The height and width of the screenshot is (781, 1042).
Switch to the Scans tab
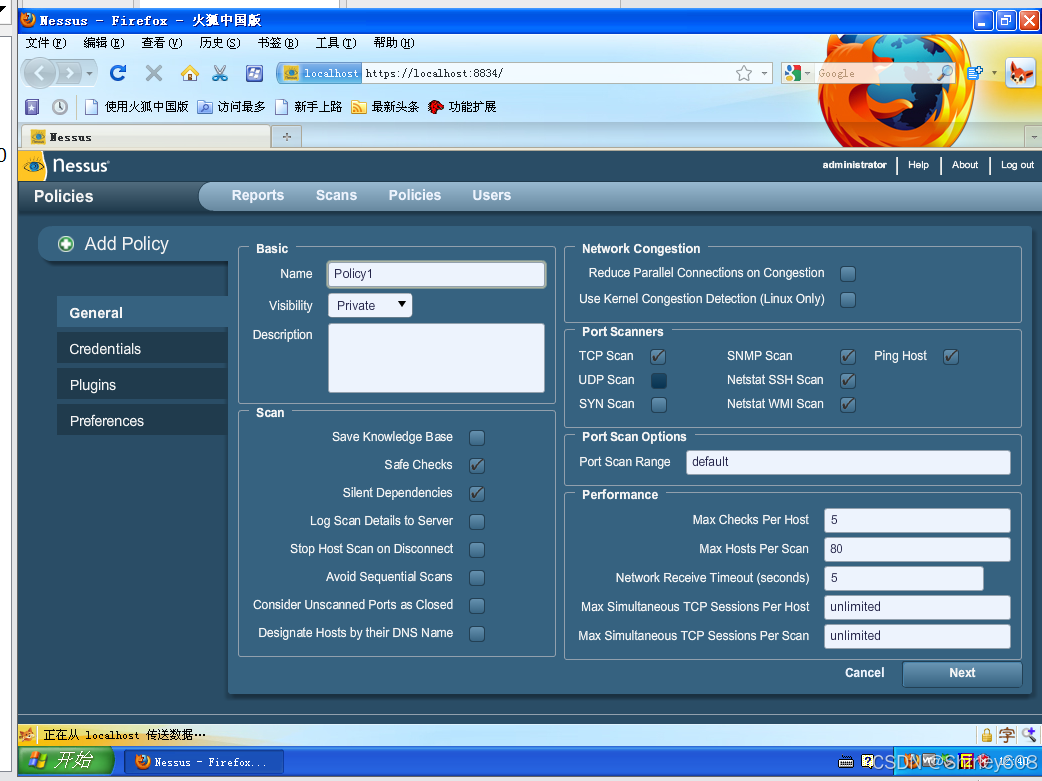coord(336,195)
